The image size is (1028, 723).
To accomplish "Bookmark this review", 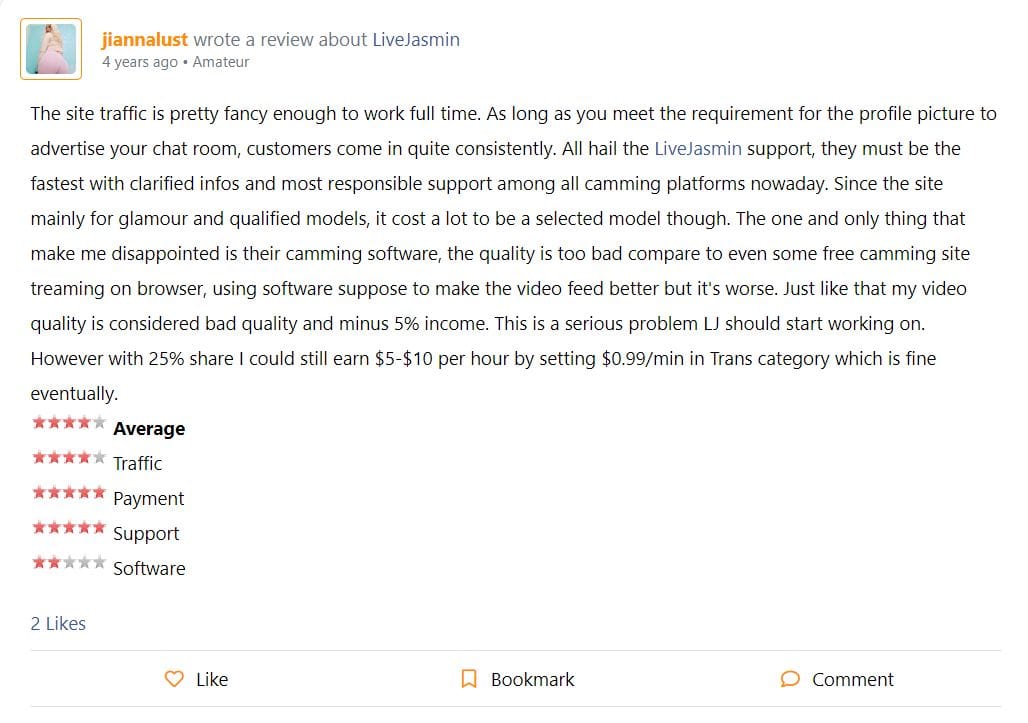I will (517, 679).
